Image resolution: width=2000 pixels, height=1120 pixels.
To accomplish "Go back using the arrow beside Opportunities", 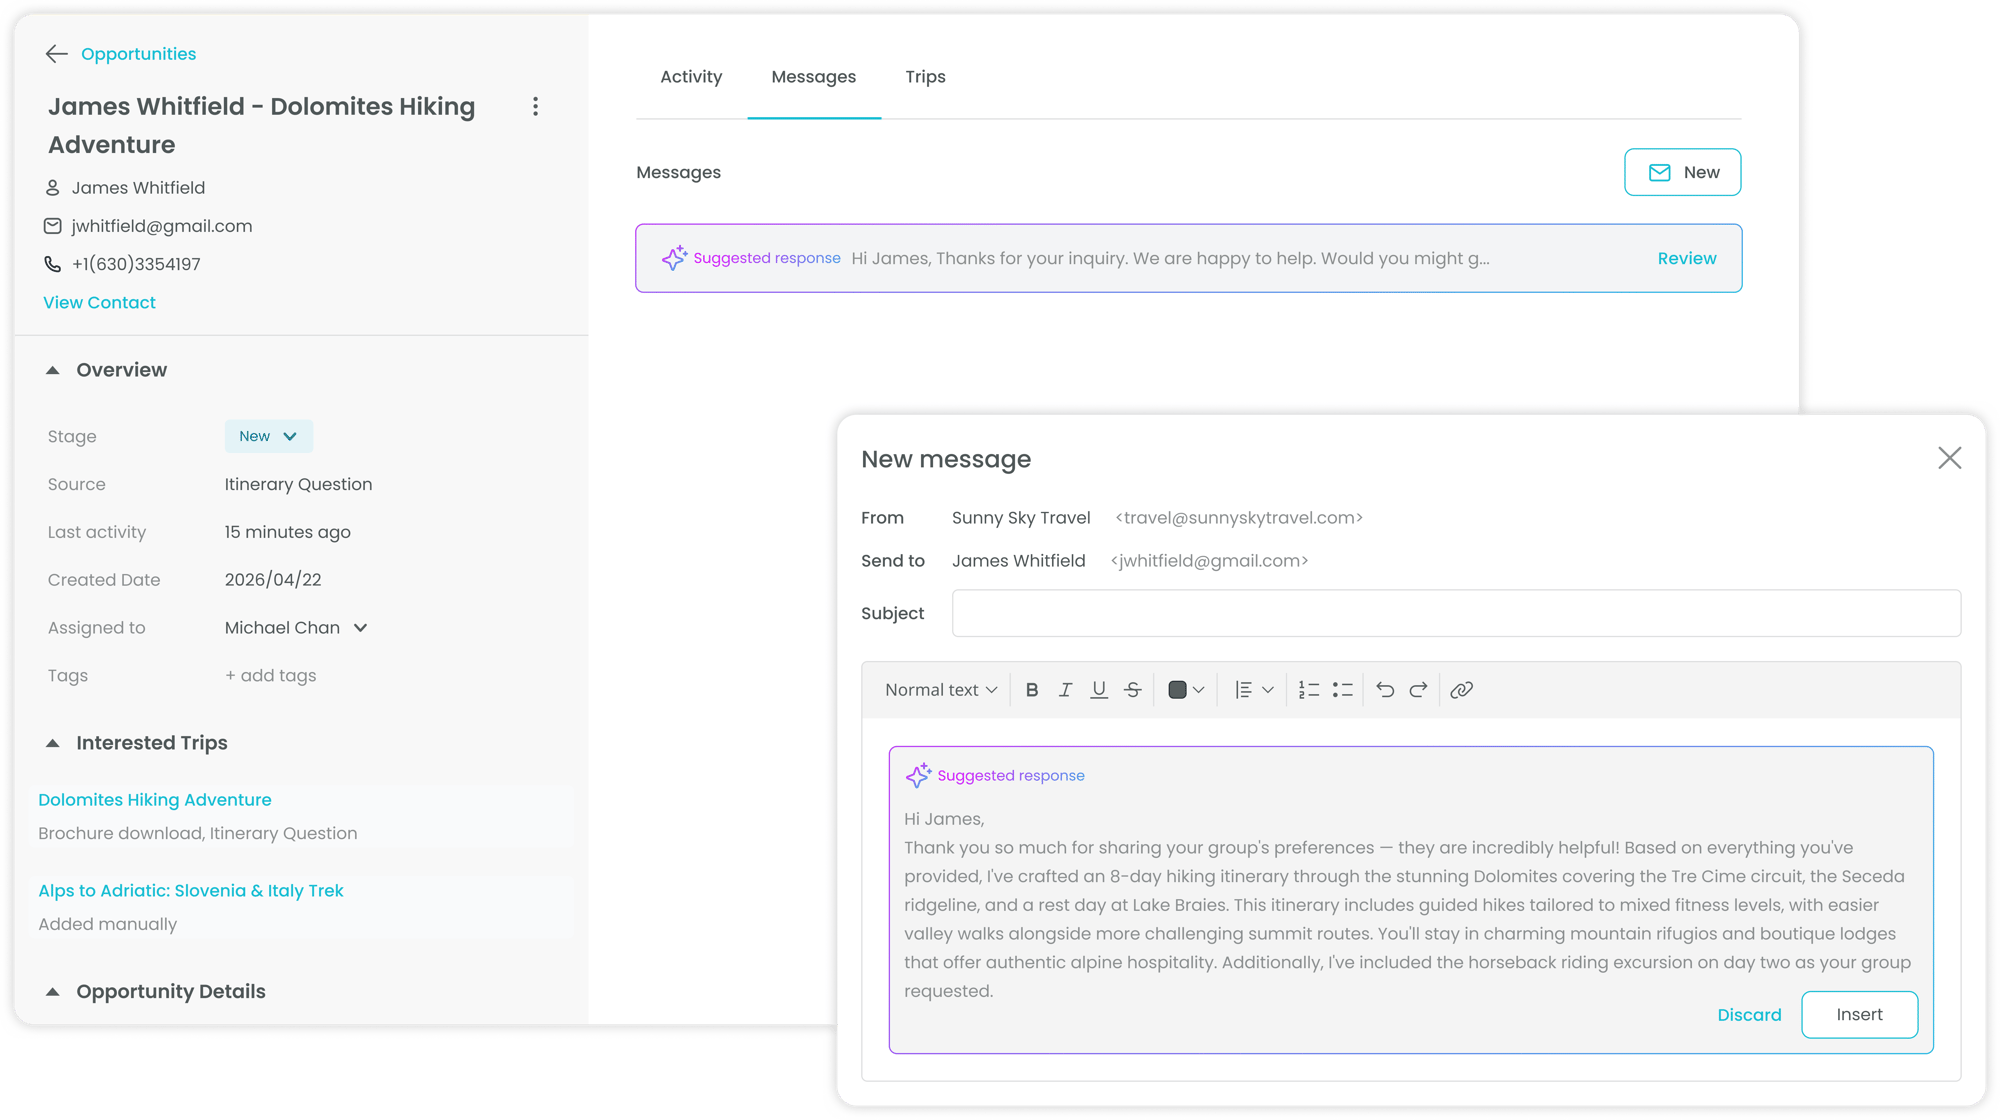I will pyautogui.click(x=56, y=54).
